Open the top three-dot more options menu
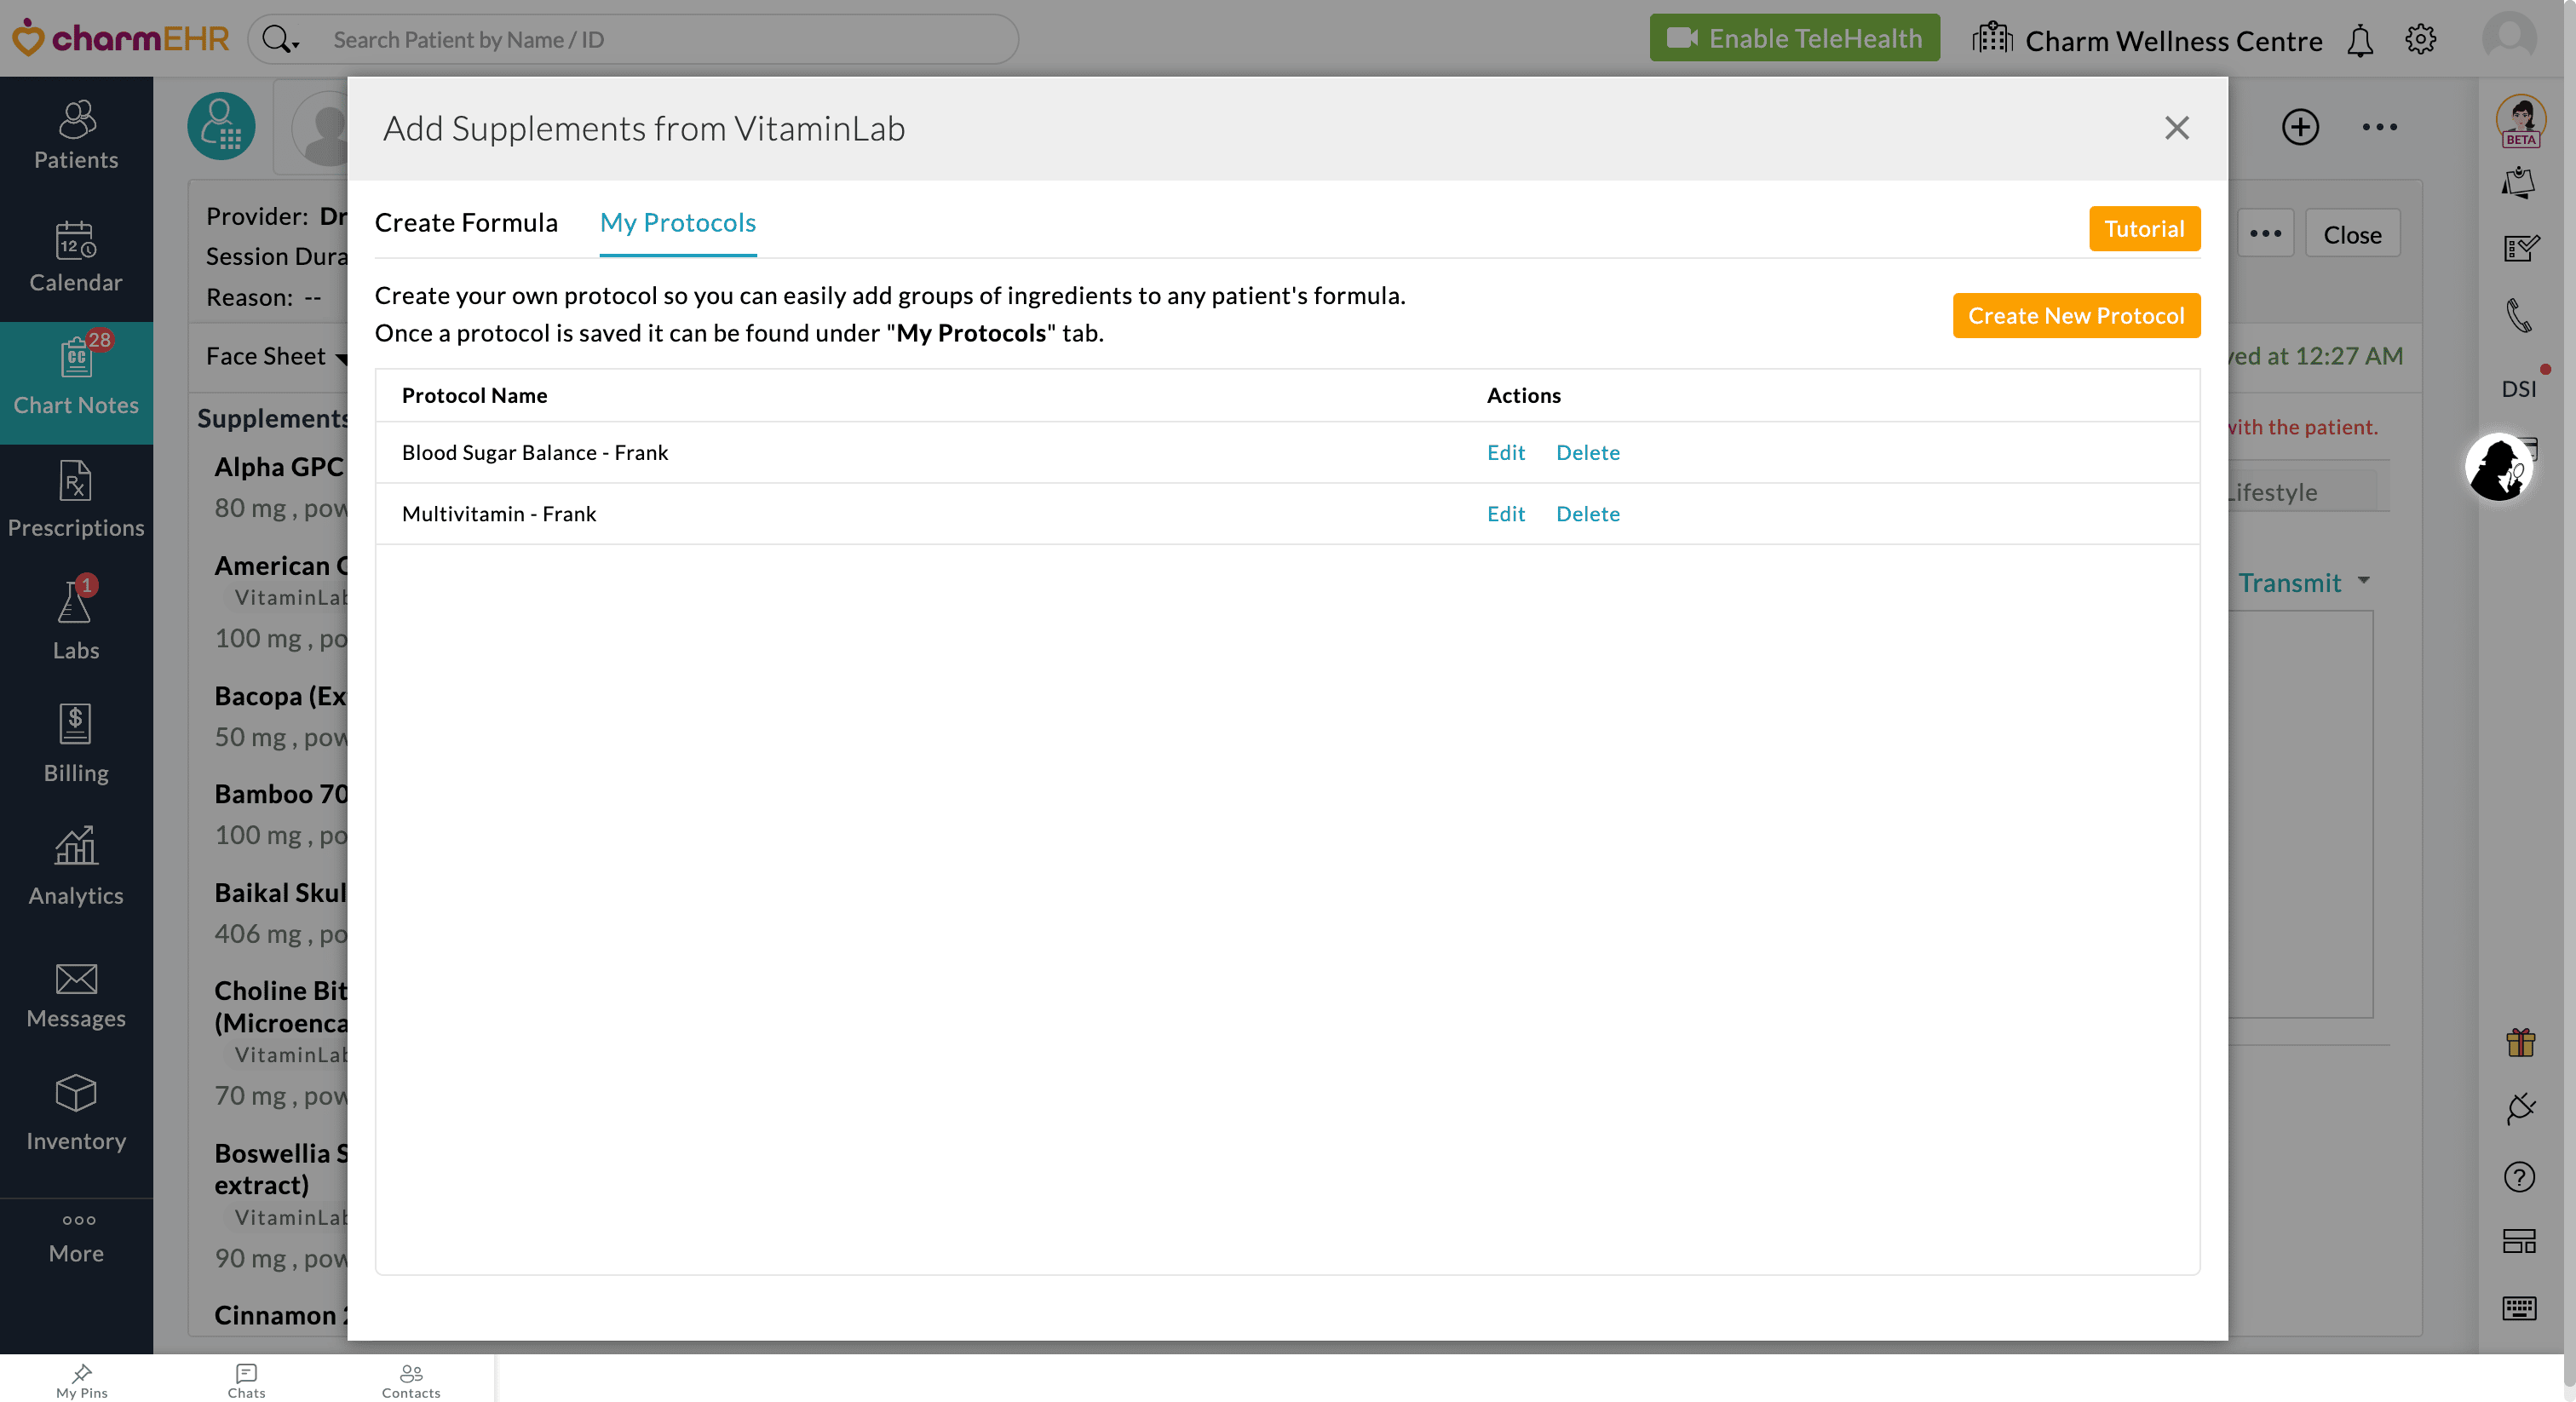 (x=2379, y=127)
